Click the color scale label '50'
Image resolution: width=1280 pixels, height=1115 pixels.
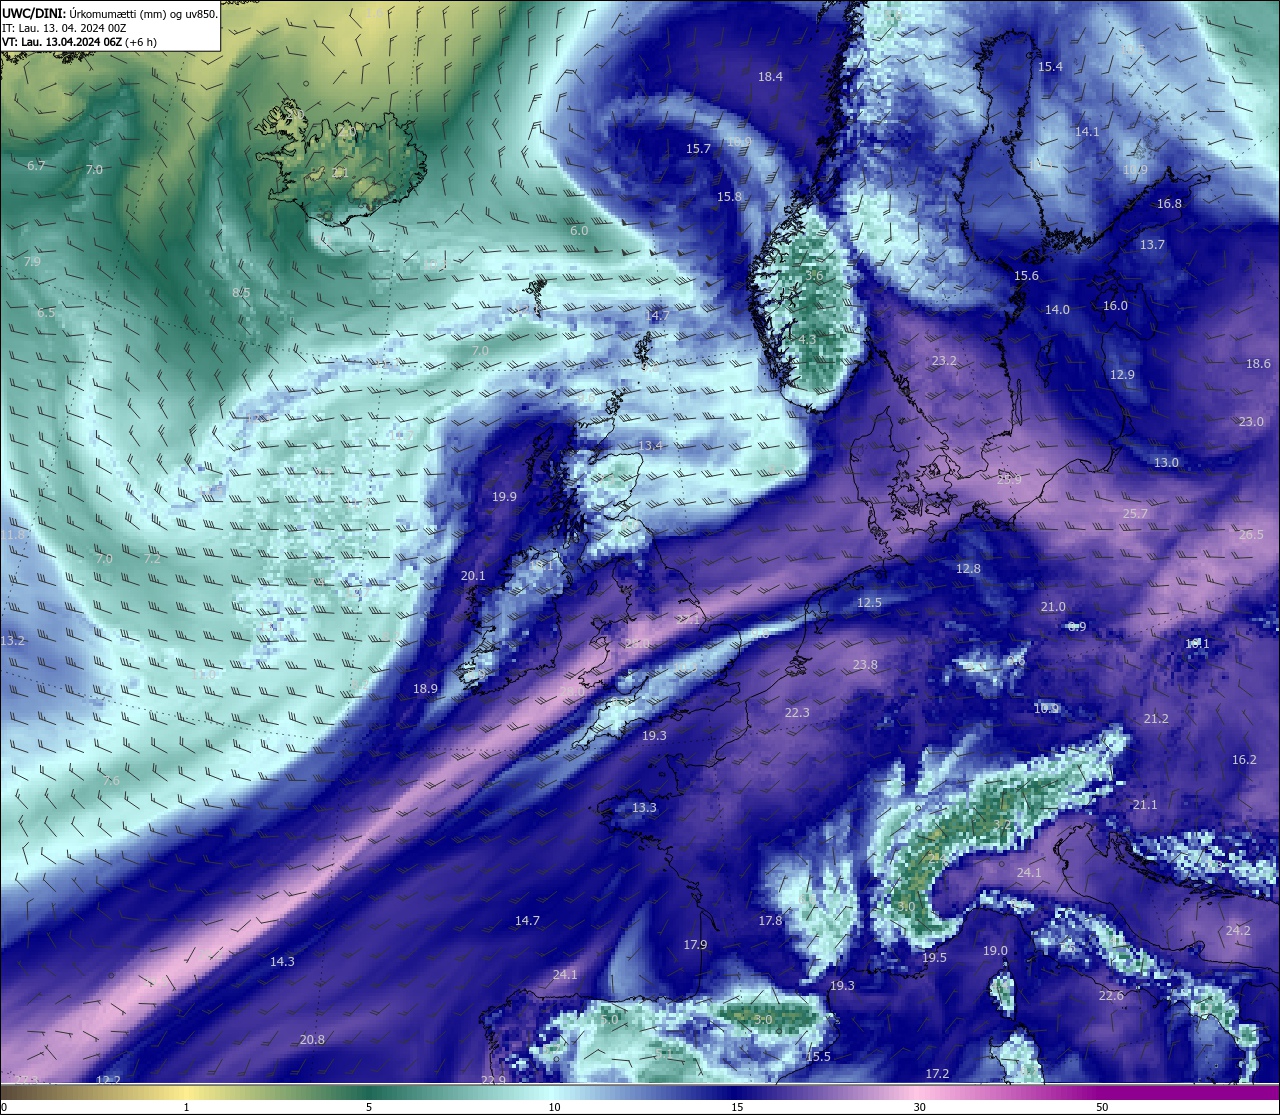(x=1102, y=1107)
